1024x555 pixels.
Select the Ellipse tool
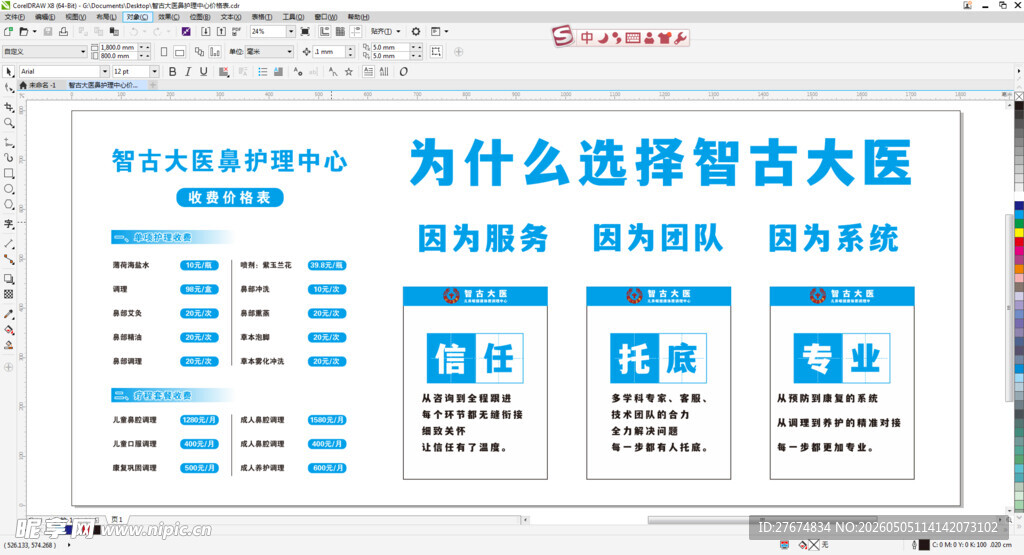coord(8,189)
